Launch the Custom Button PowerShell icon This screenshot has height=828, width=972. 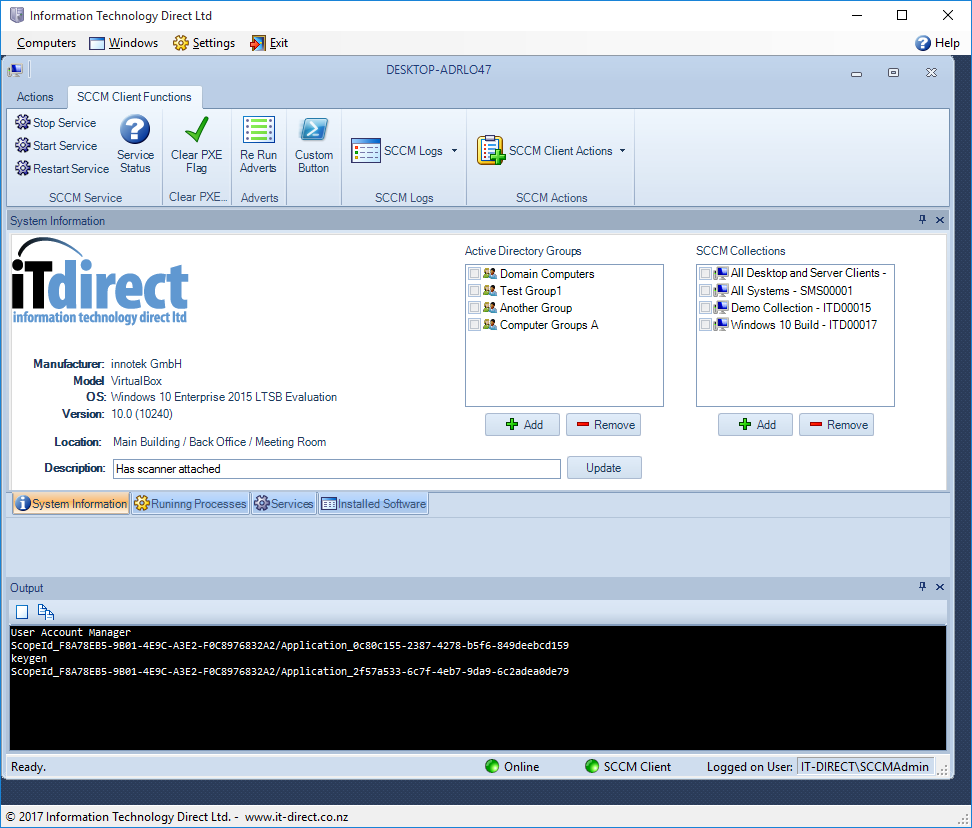tap(314, 131)
